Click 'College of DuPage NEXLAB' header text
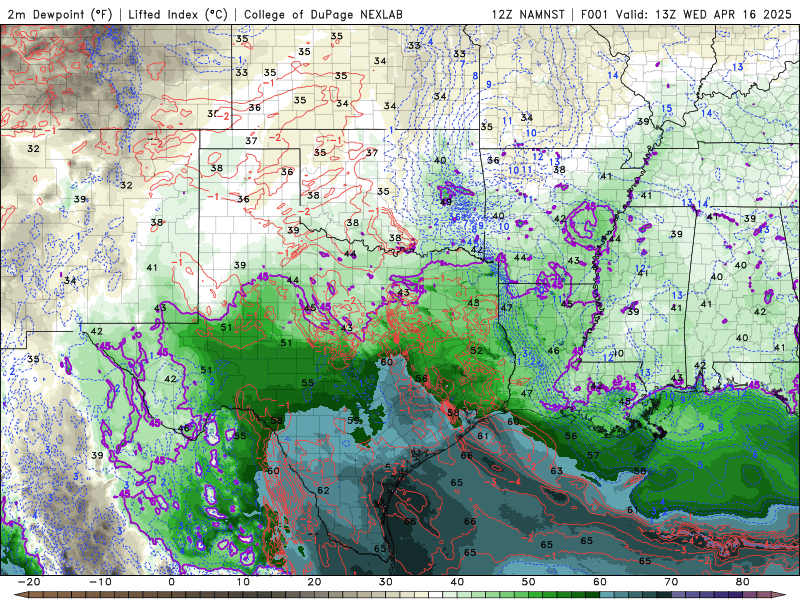This screenshot has height=600, width=800. click(x=323, y=14)
